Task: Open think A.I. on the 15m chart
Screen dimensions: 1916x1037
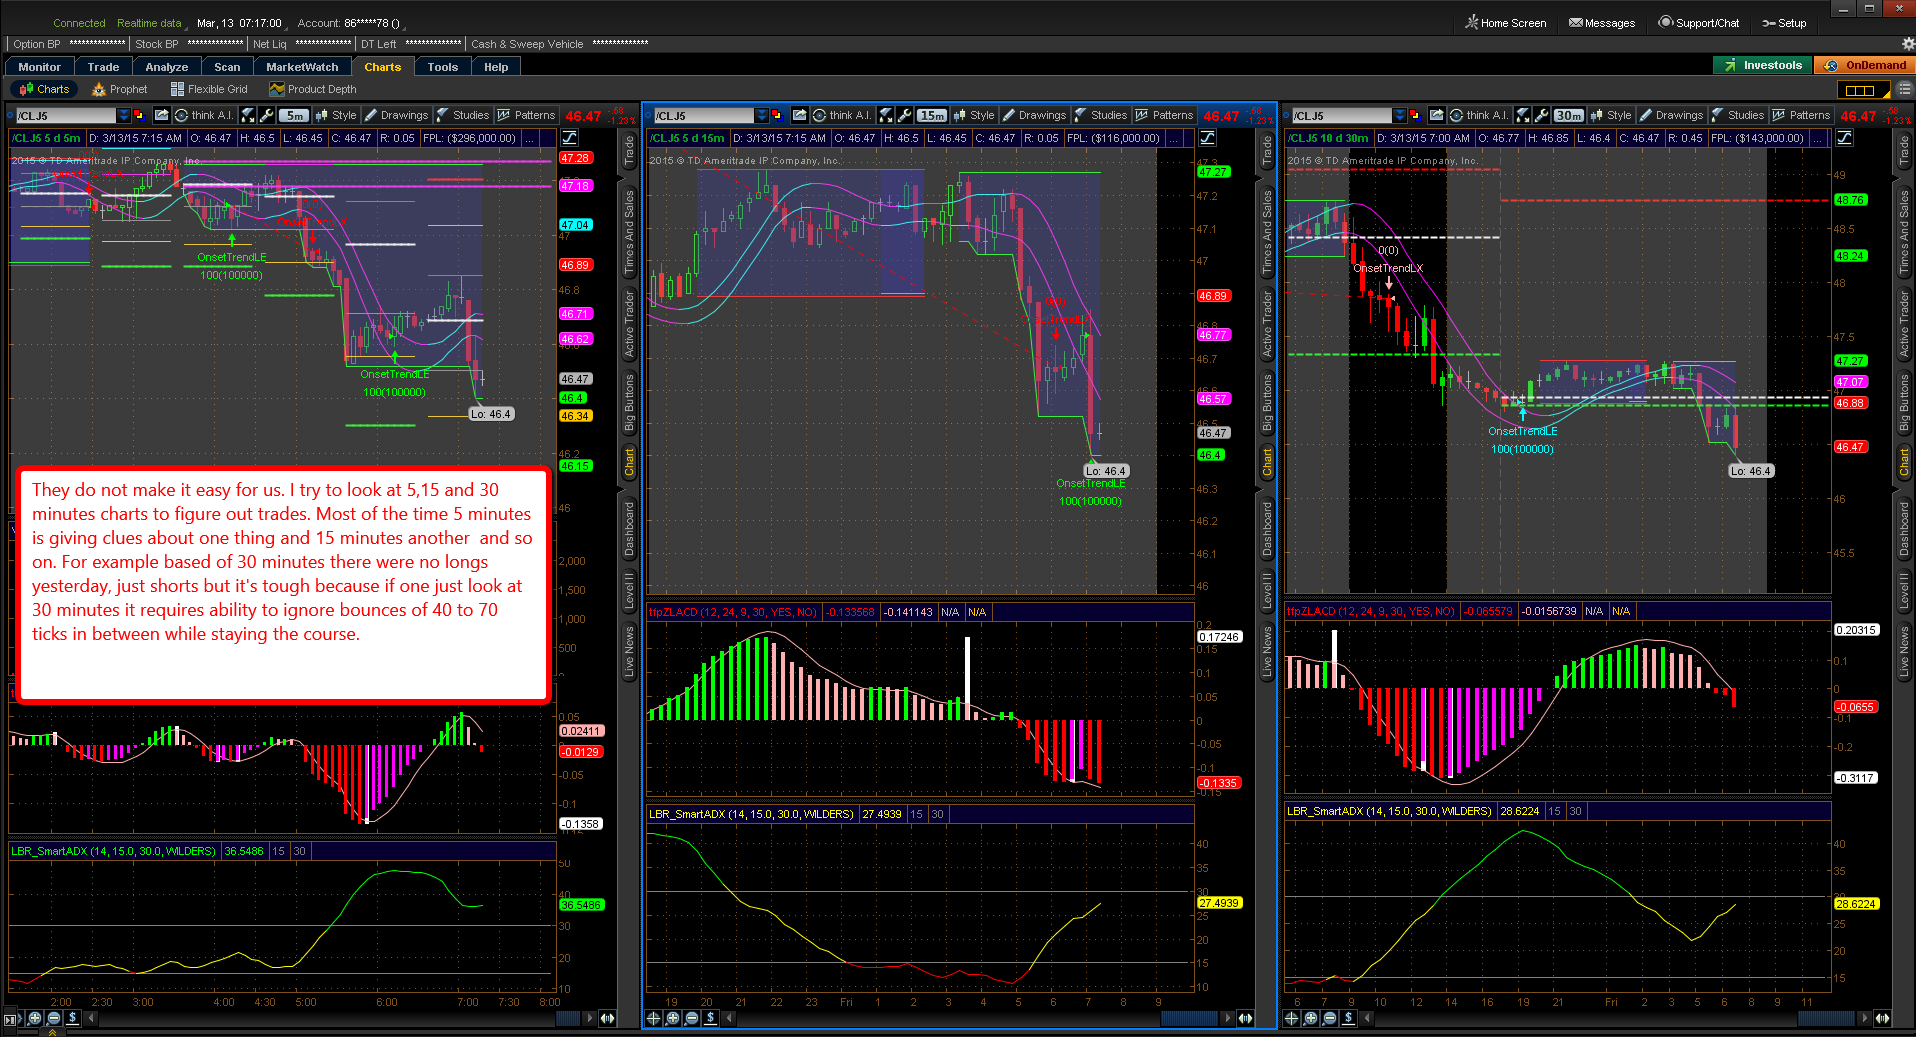Action: pos(842,116)
